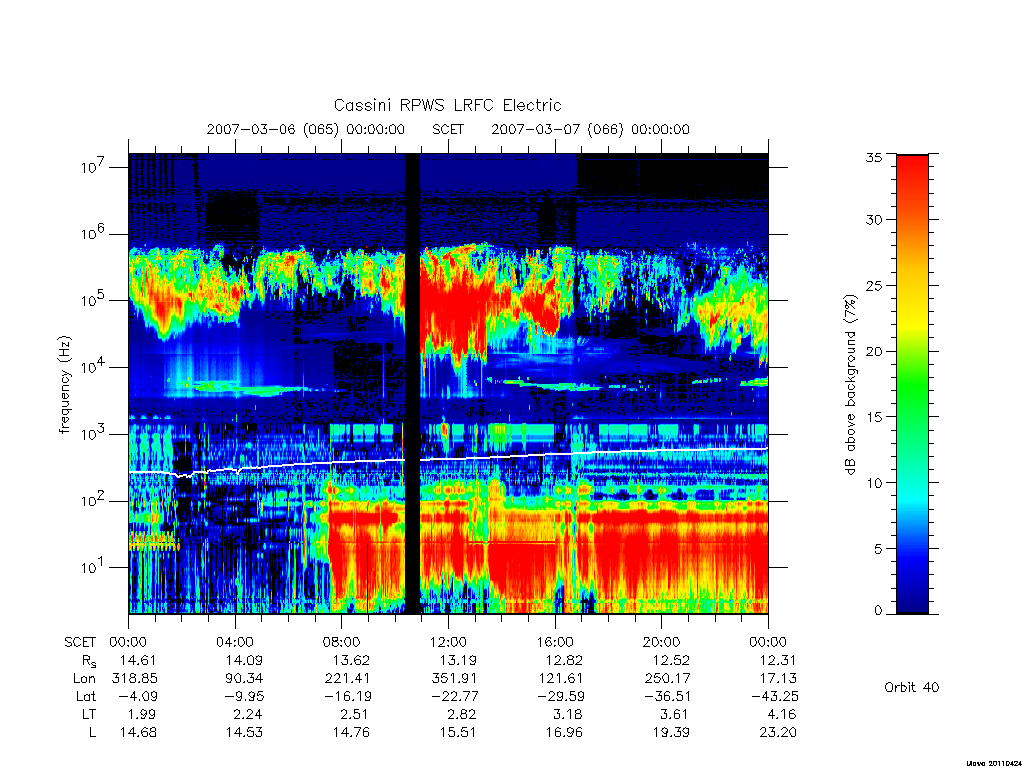Image resolution: width=1024 pixels, height=768 pixels.
Task: Select the longitude value 318.85
Action: tap(135, 679)
